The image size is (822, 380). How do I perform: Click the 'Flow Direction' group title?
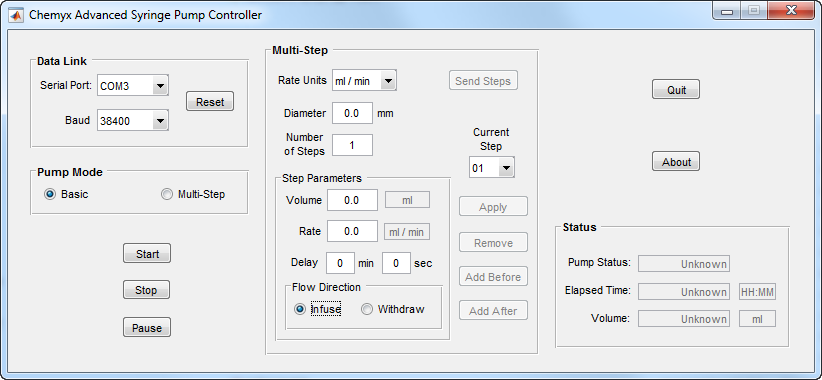(326, 287)
